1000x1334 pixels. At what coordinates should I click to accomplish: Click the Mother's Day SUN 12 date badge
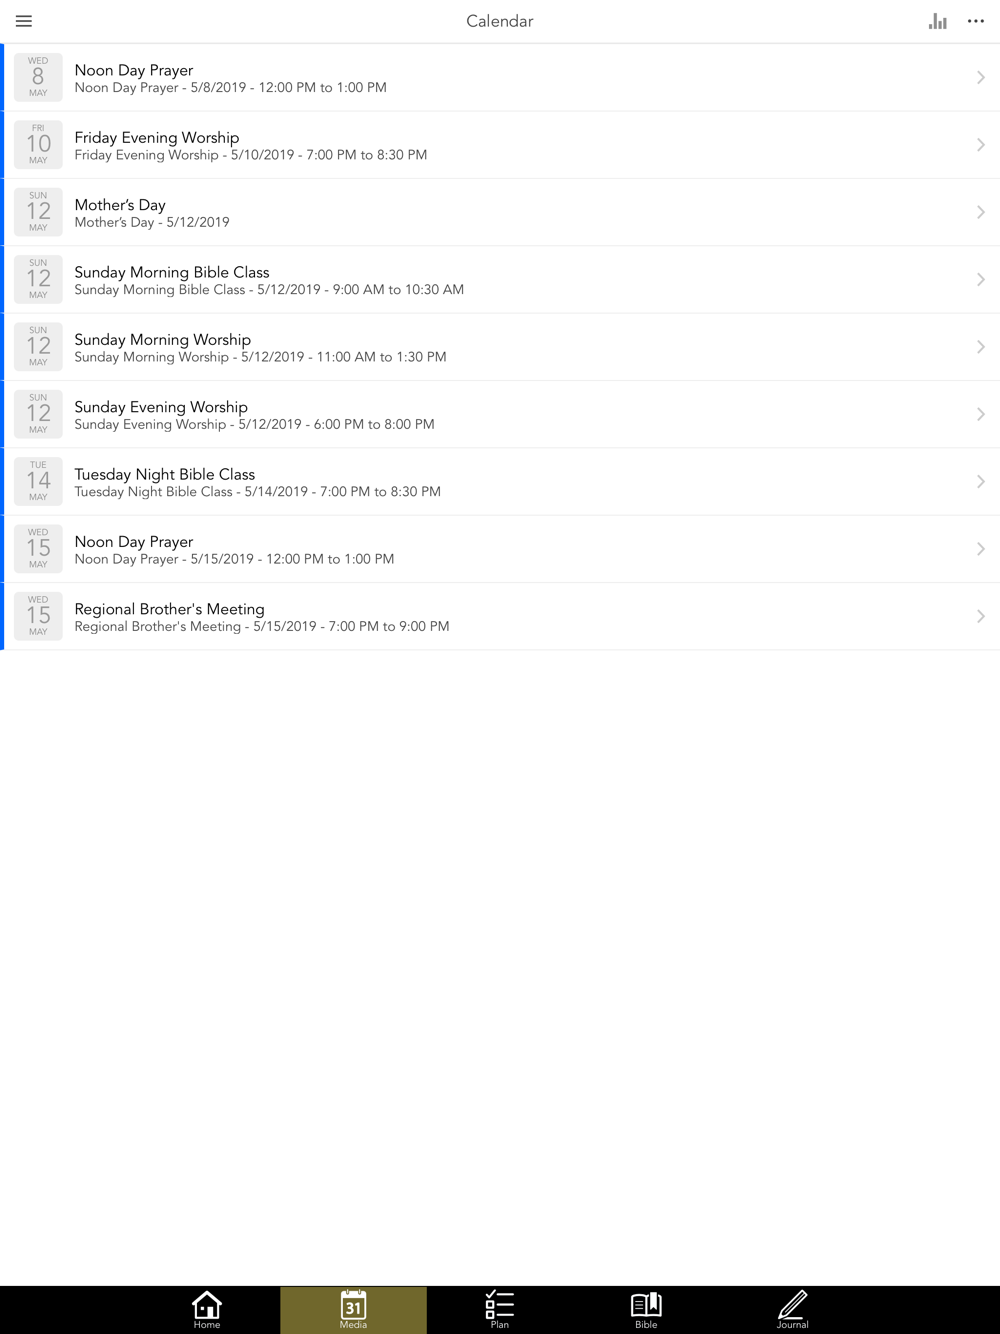(x=38, y=212)
